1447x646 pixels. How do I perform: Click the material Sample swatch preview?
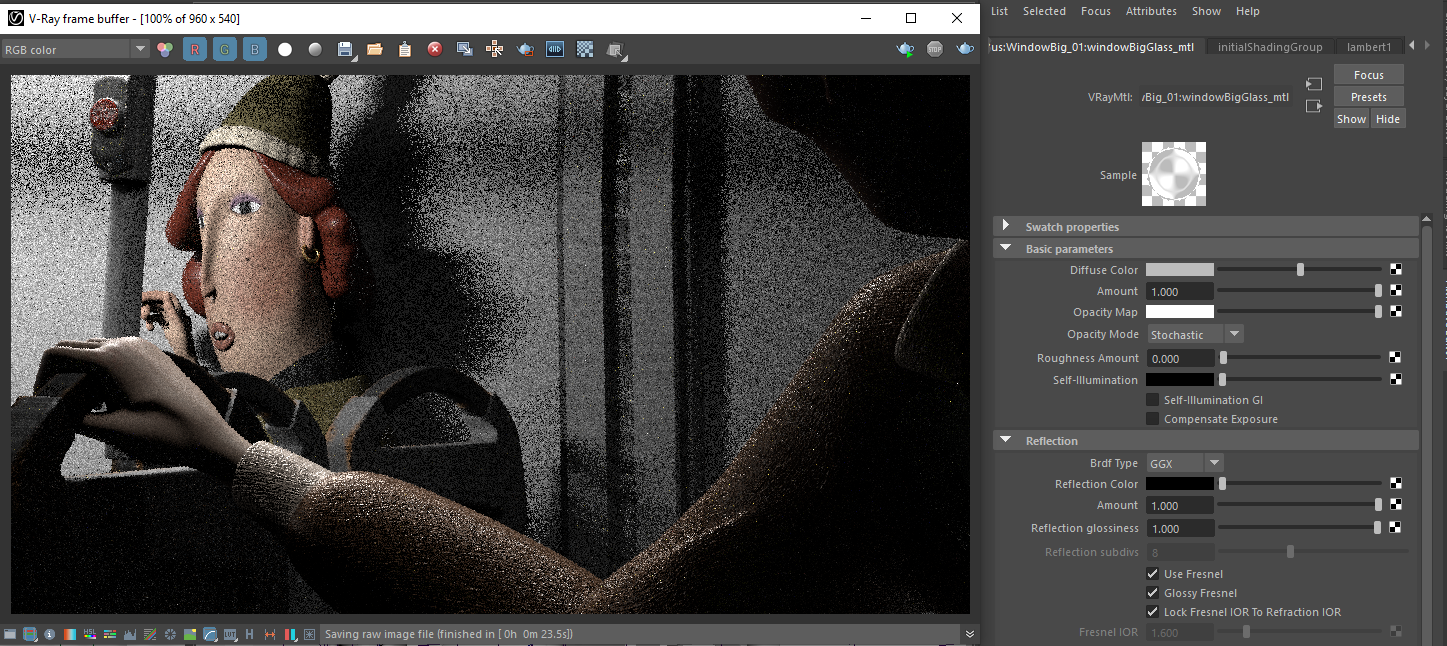(1174, 174)
